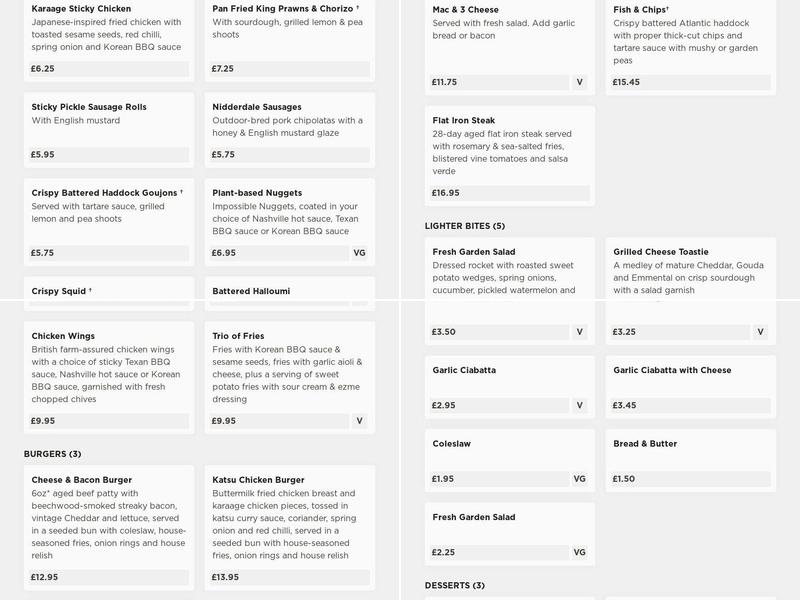Select the Nidderdale Sausages card
This screenshot has height=600, width=800.
pyautogui.click(x=289, y=128)
